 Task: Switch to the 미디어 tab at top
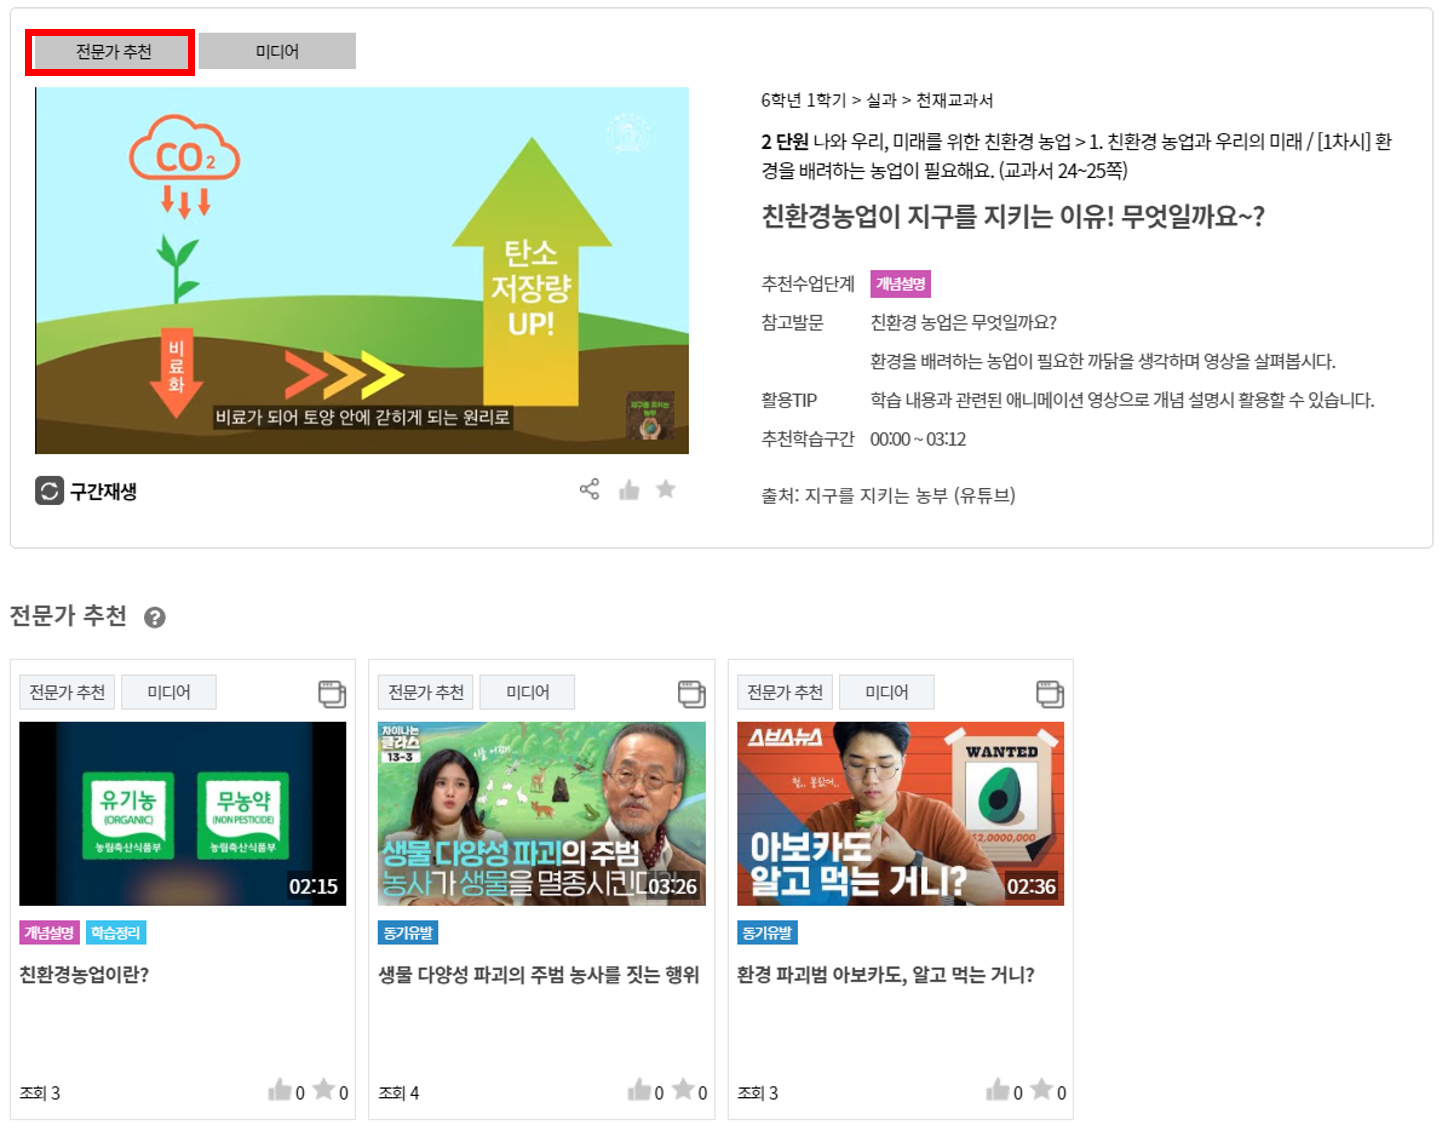click(x=277, y=51)
